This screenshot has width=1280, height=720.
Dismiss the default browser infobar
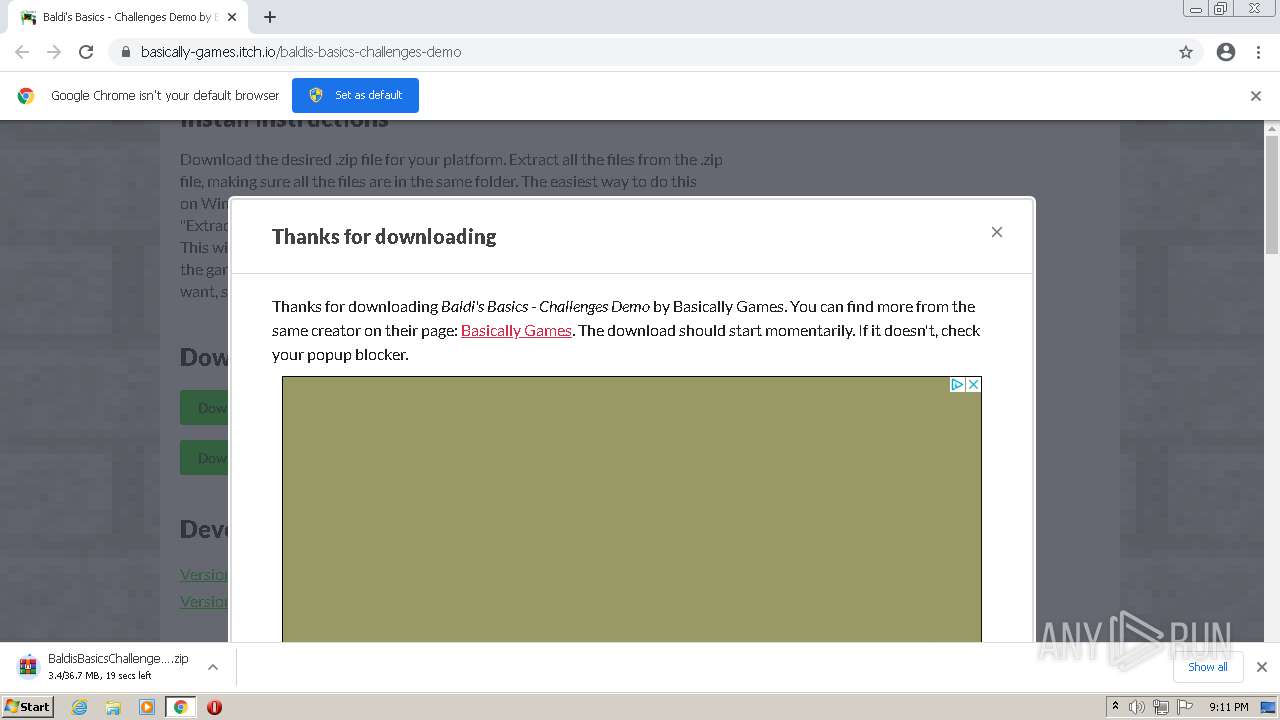click(1256, 96)
